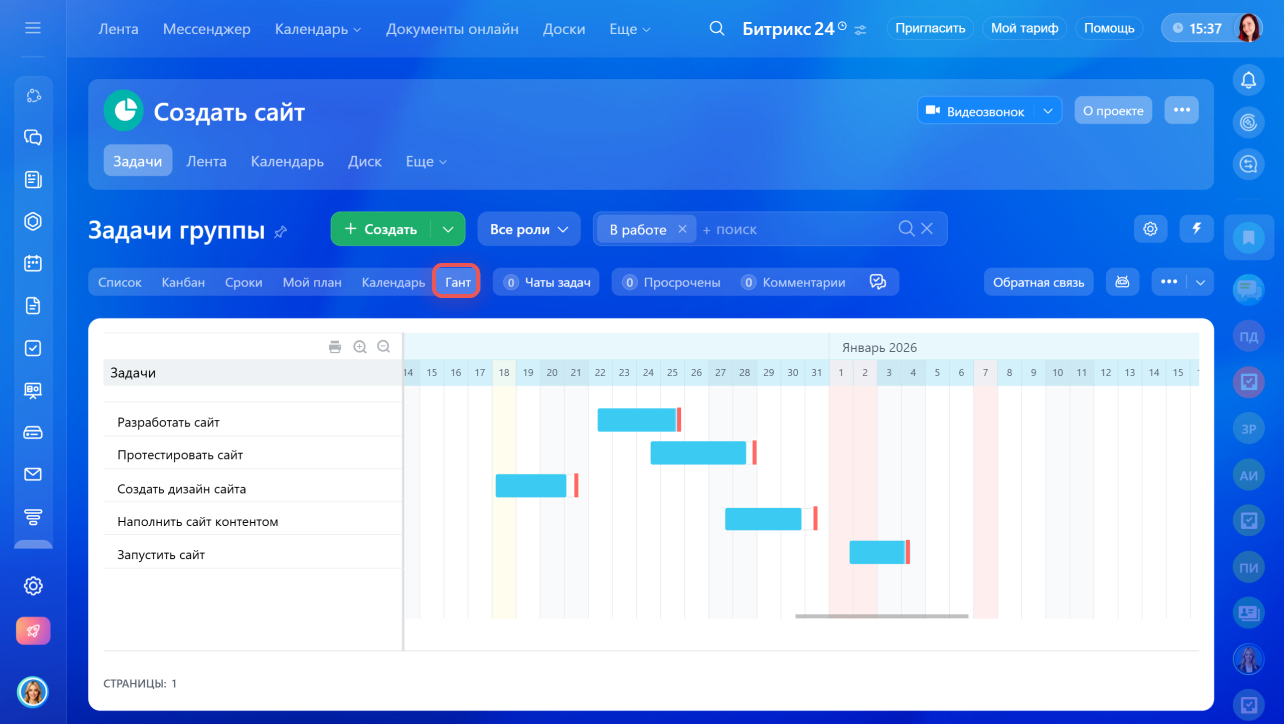Image resolution: width=1284 pixels, height=724 pixels.
Task: Zoom out the Gantt chart
Action: [384, 347]
